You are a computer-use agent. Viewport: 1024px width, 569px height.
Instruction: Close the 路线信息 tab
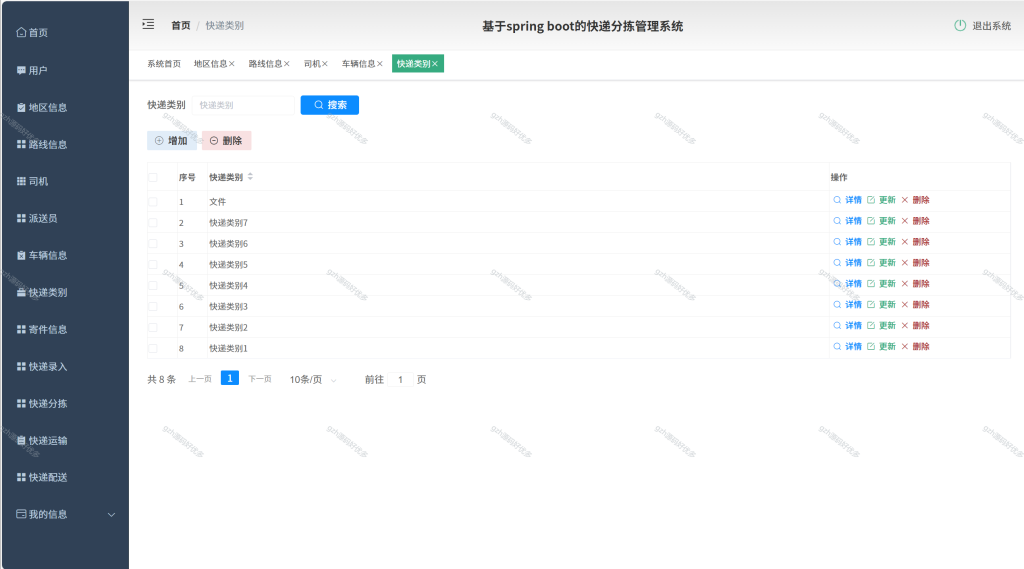pos(287,64)
